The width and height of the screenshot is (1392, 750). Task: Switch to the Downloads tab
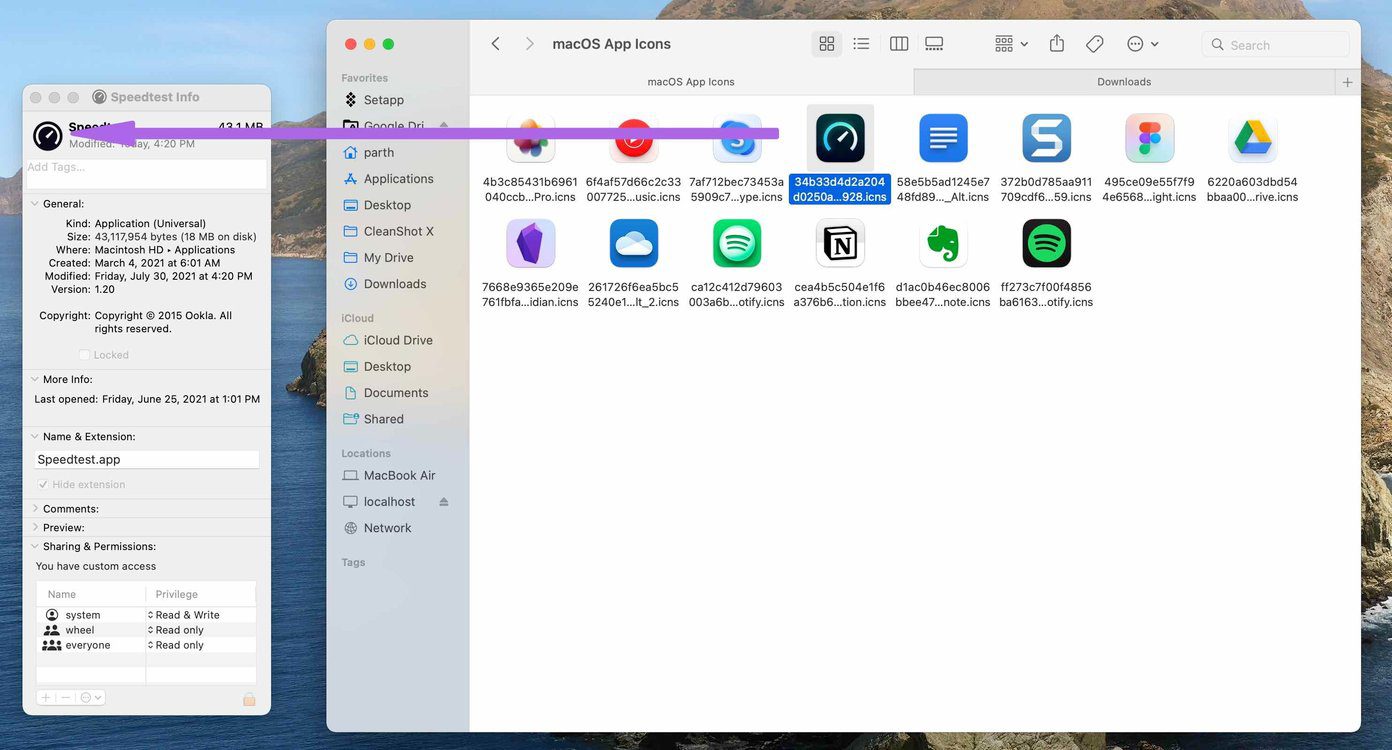pos(1124,82)
